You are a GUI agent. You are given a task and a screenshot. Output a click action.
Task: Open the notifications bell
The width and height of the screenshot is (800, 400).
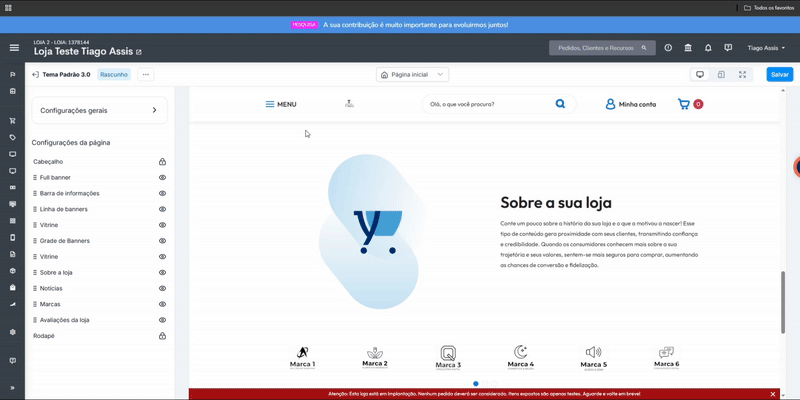coord(708,48)
